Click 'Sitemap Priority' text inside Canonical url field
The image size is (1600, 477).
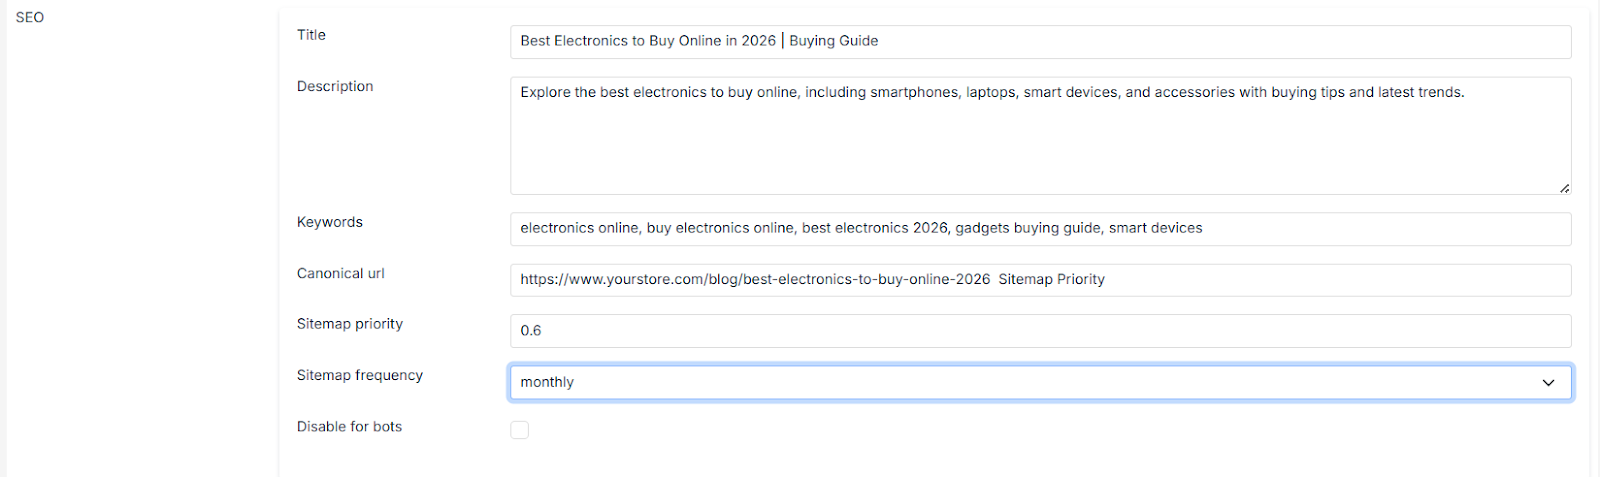pos(1051,280)
